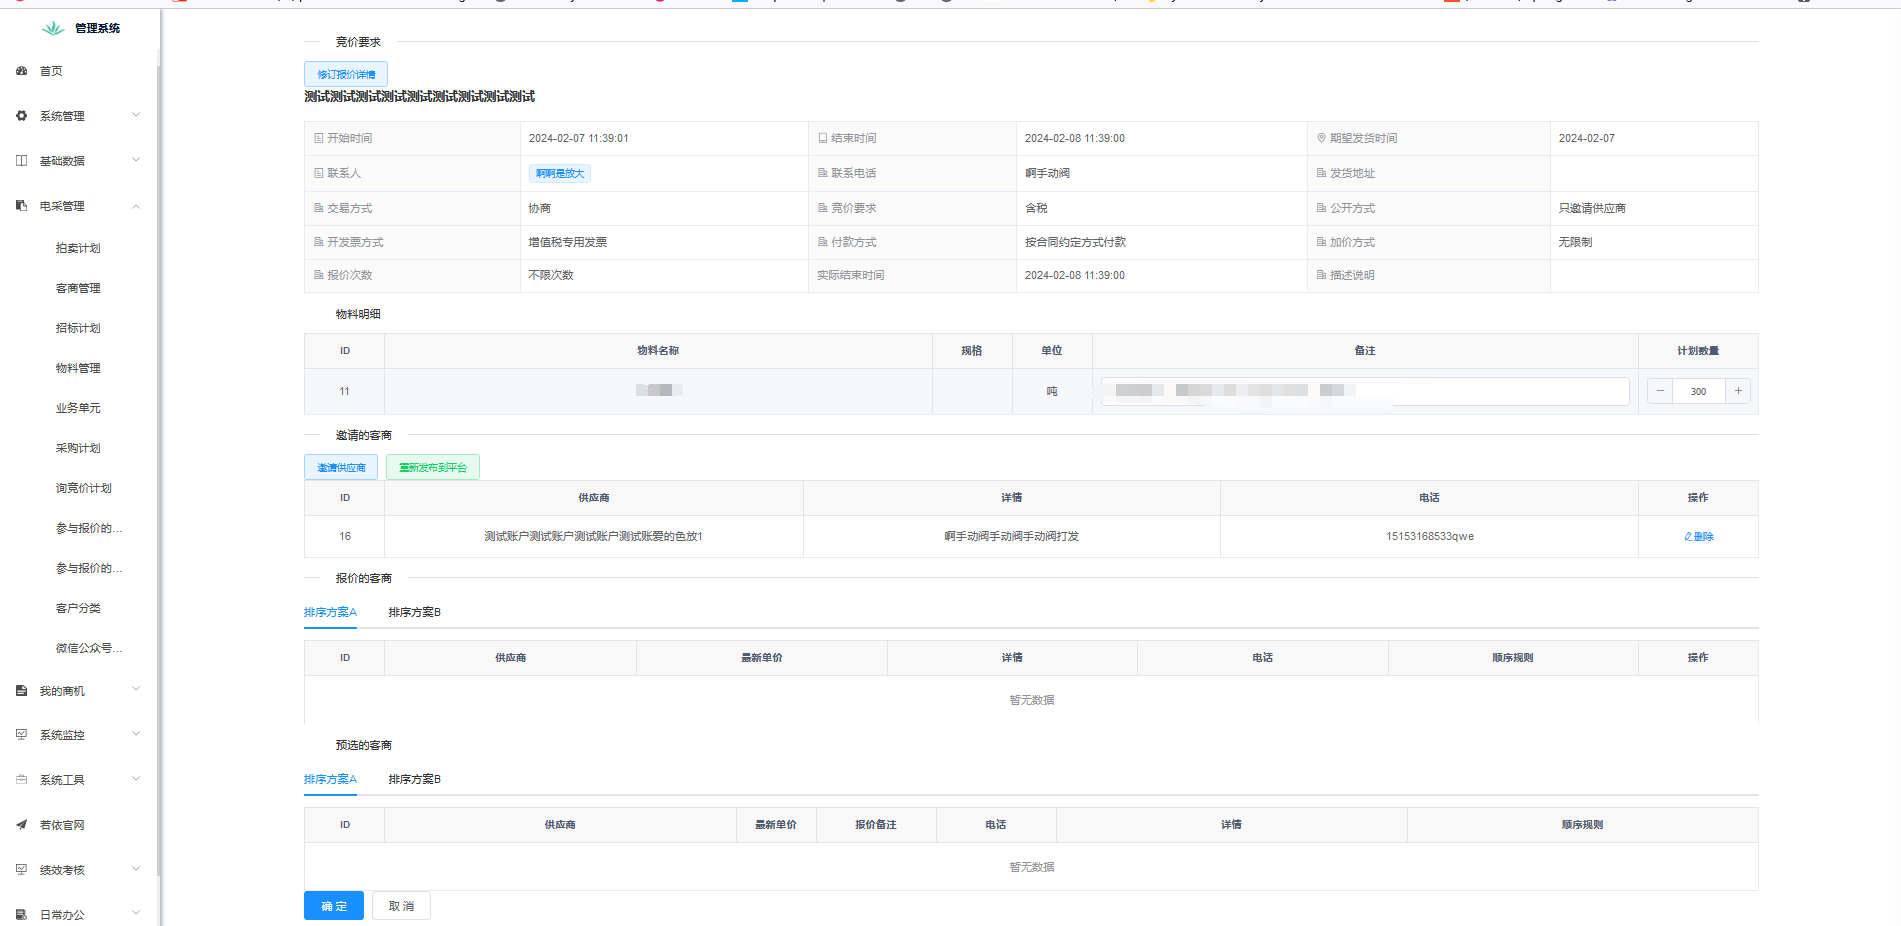The width and height of the screenshot is (1901, 926).
Task: Collapse the 电采管理 menu chevron
Action: click(x=136, y=206)
